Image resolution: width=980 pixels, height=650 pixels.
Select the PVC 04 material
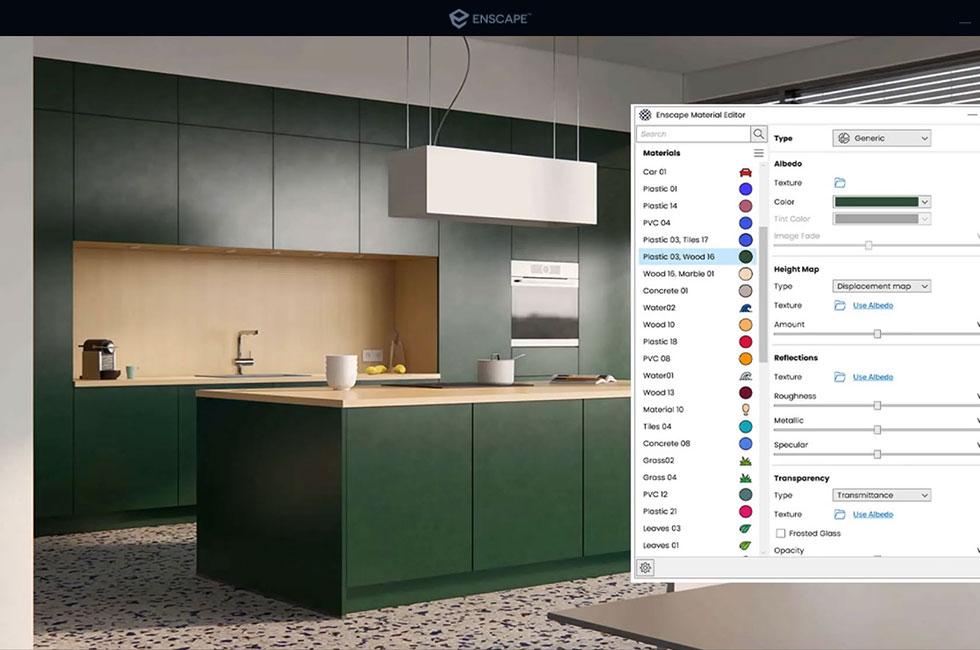[x=697, y=222]
